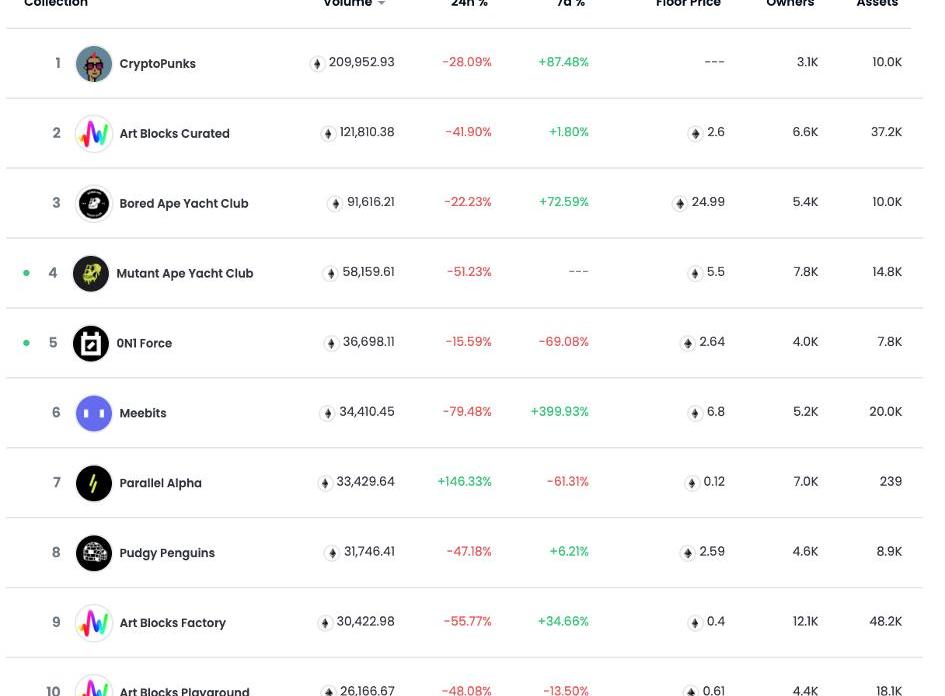The image size is (945, 696).
Task: Open the Art Blocks Factory collection name
Action: click(172, 623)
